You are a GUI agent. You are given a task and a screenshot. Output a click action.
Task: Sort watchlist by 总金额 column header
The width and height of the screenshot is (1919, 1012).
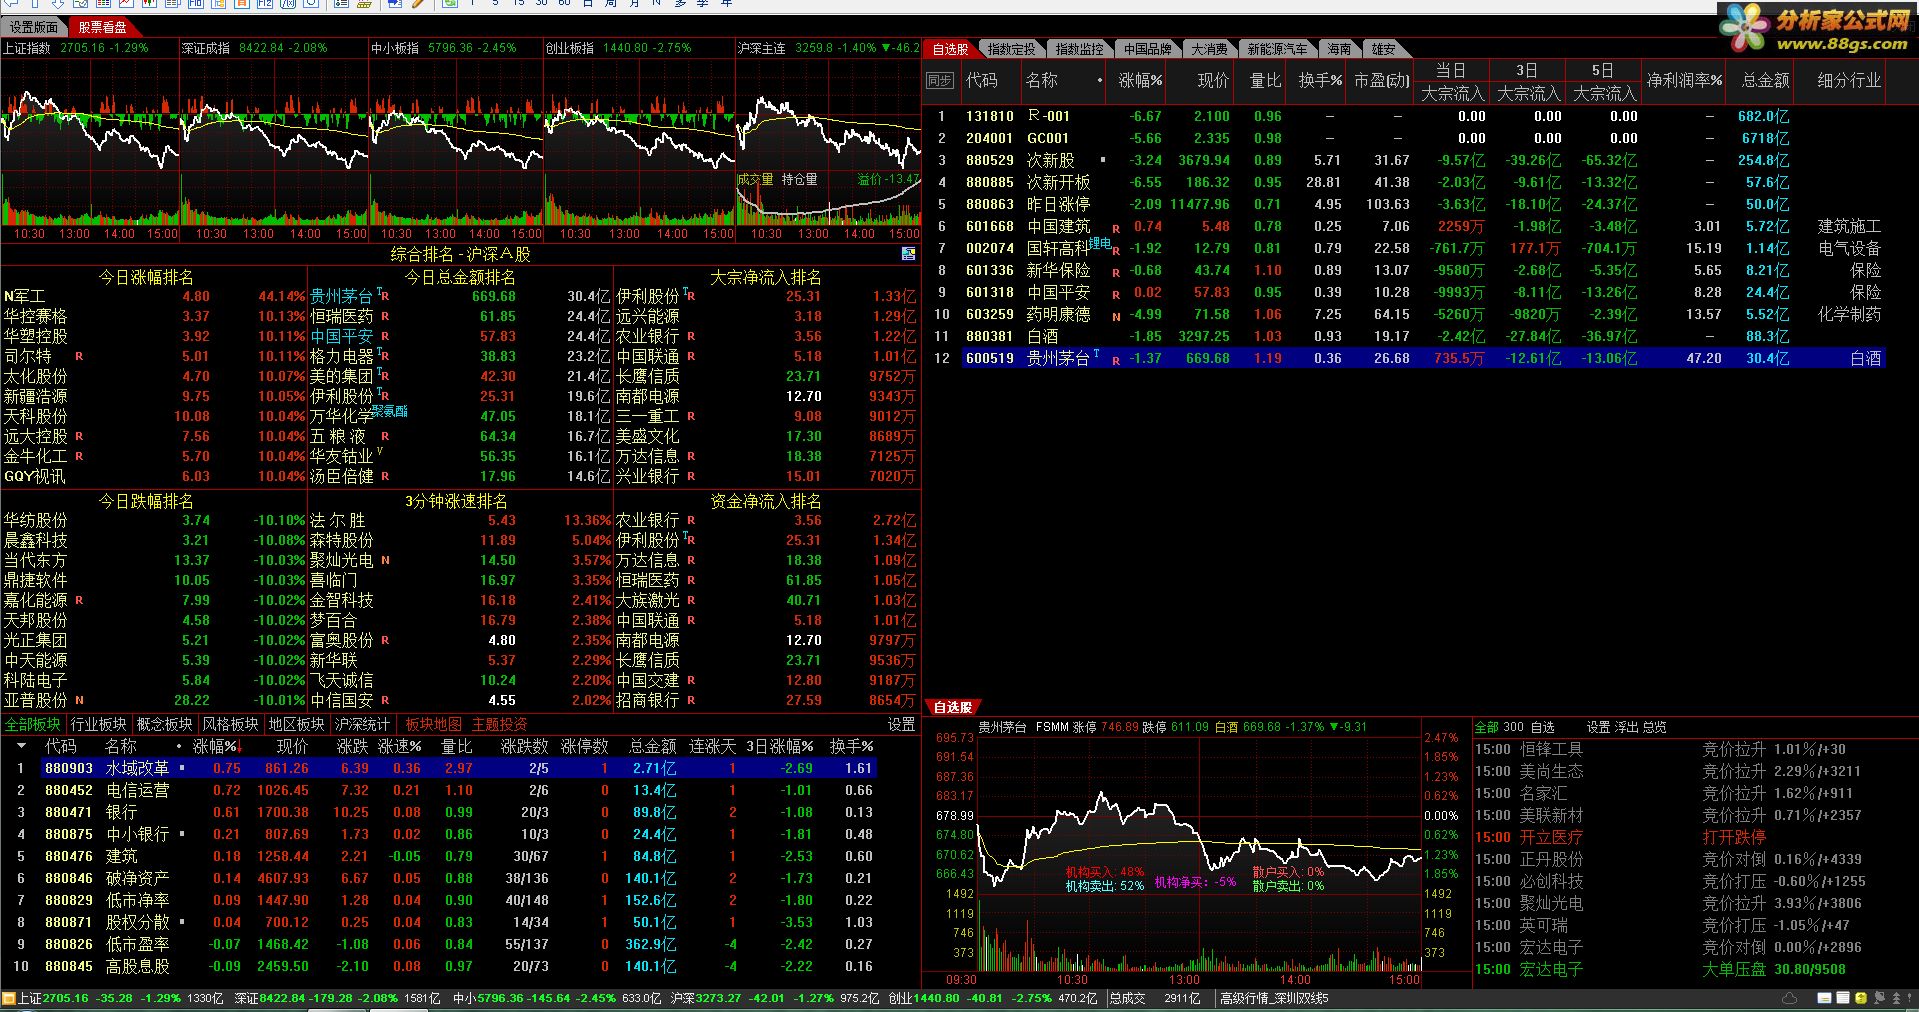1765,80
